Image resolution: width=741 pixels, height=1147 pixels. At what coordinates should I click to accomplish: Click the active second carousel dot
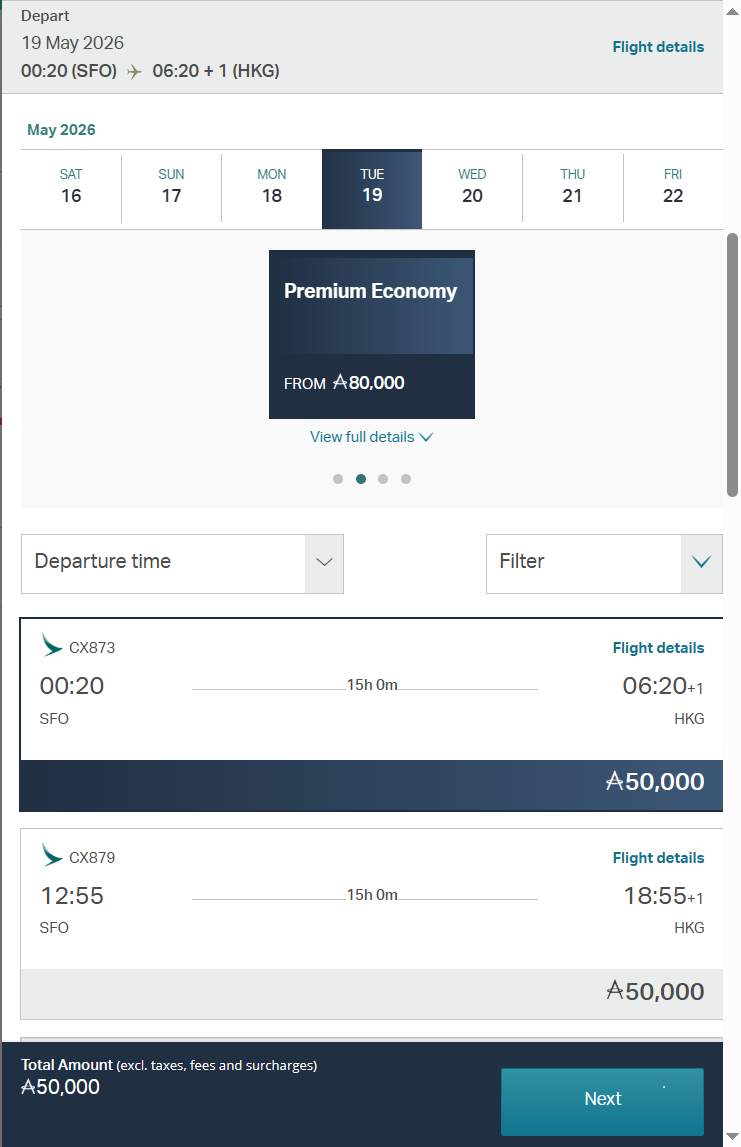click(361, 479)
